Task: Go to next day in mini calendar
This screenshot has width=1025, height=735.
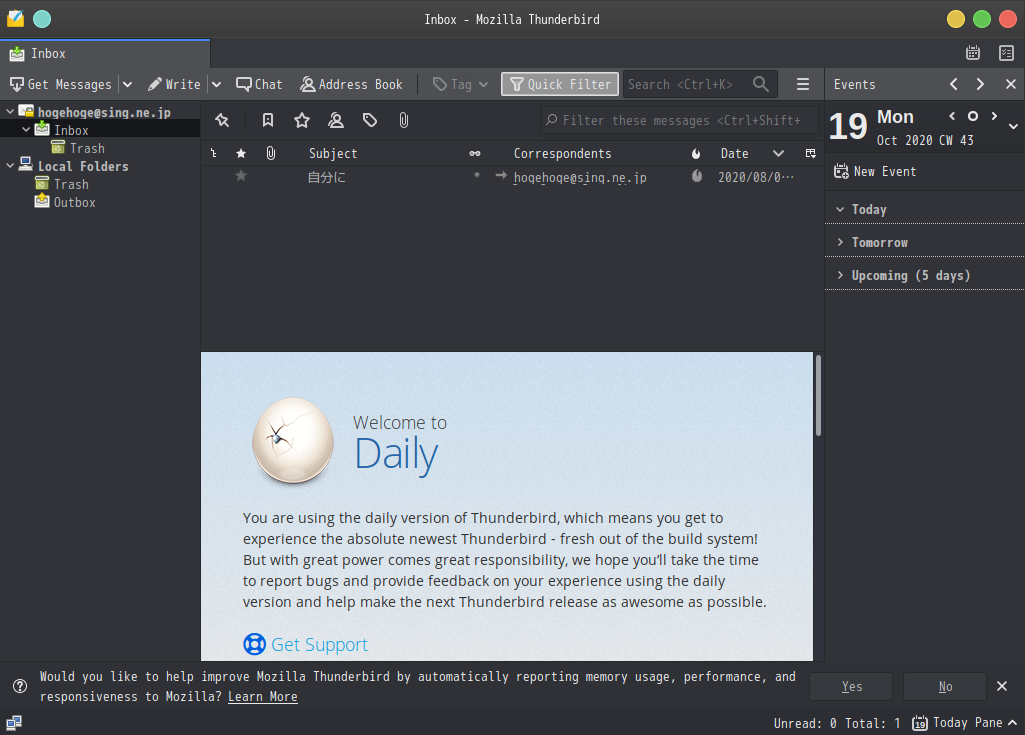Action: pos(994,116)
